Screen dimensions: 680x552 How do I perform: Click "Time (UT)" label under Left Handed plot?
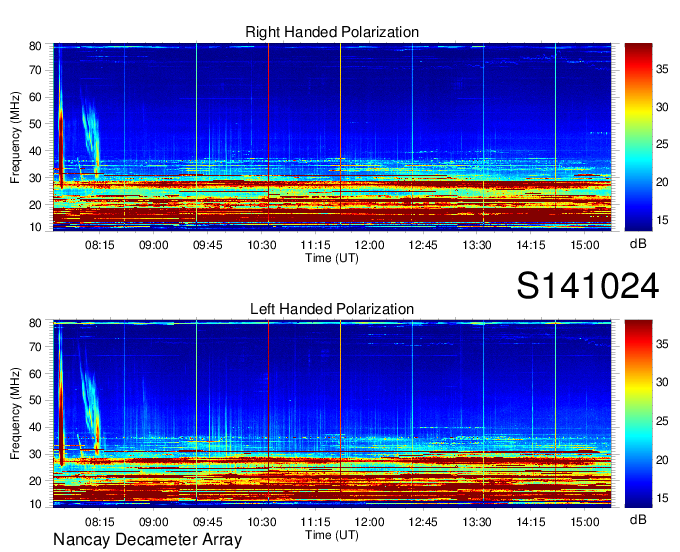[332, 535]
